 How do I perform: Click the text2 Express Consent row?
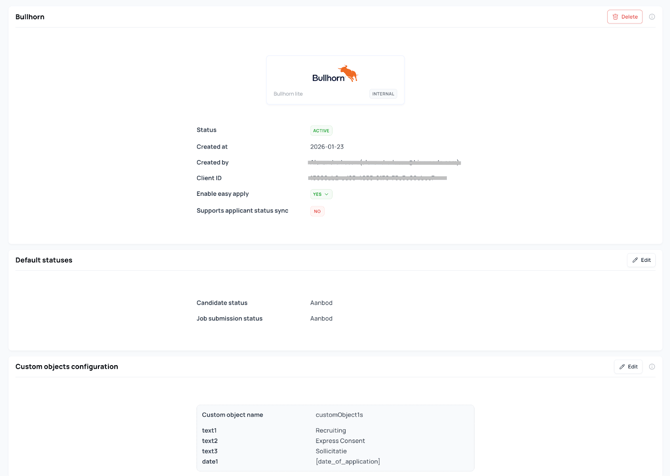[340, 441]
